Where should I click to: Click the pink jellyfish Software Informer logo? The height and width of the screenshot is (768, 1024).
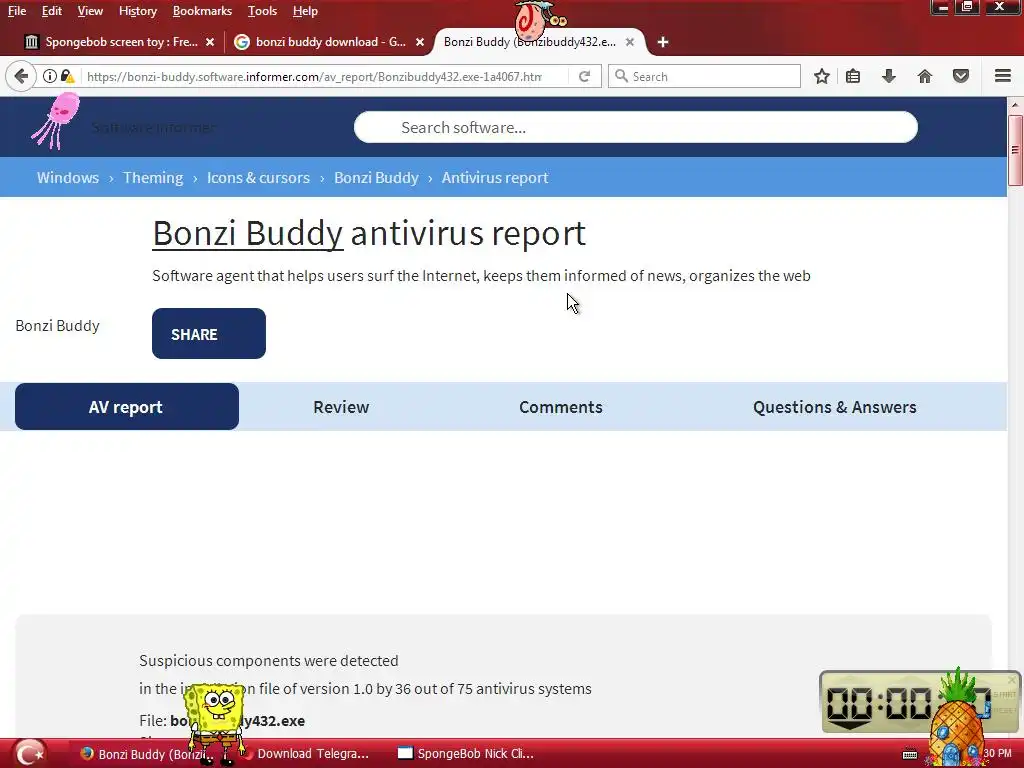coord(57,121)
